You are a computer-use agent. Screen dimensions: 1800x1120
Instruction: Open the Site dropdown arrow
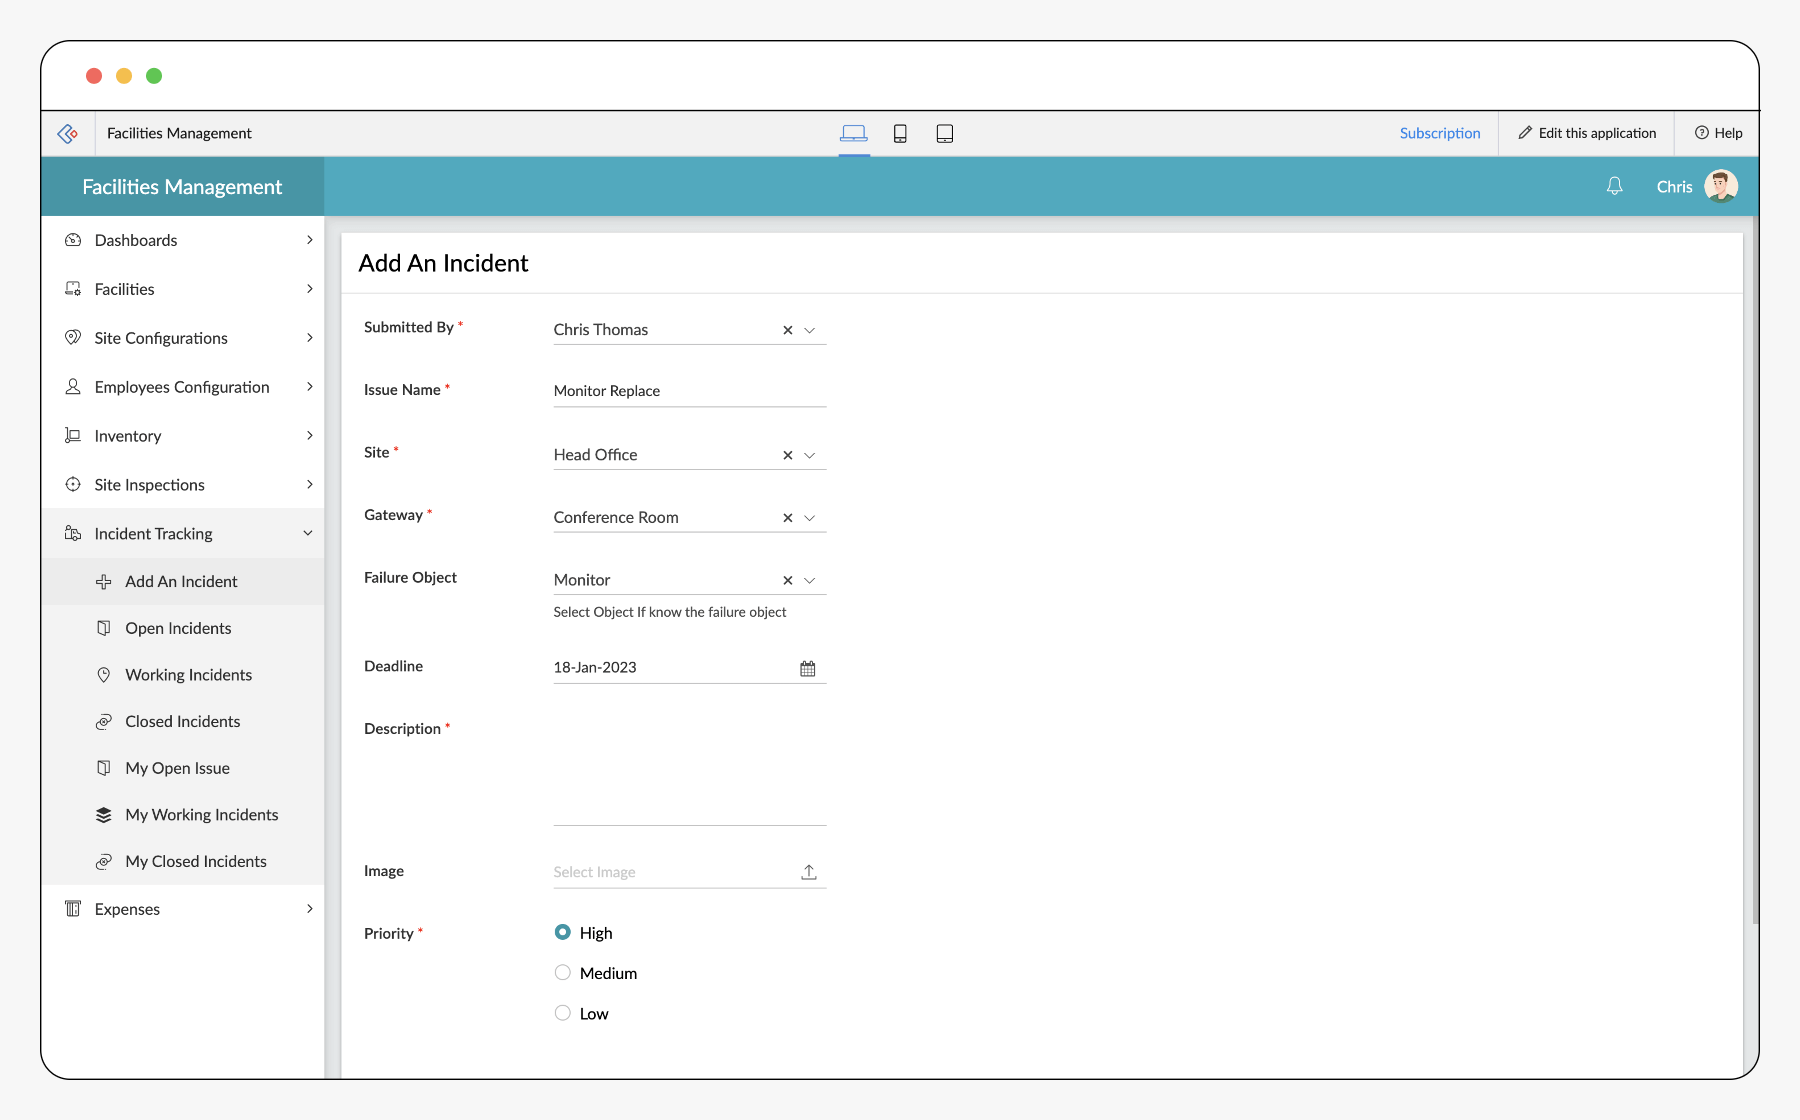[x=810, y=455]
